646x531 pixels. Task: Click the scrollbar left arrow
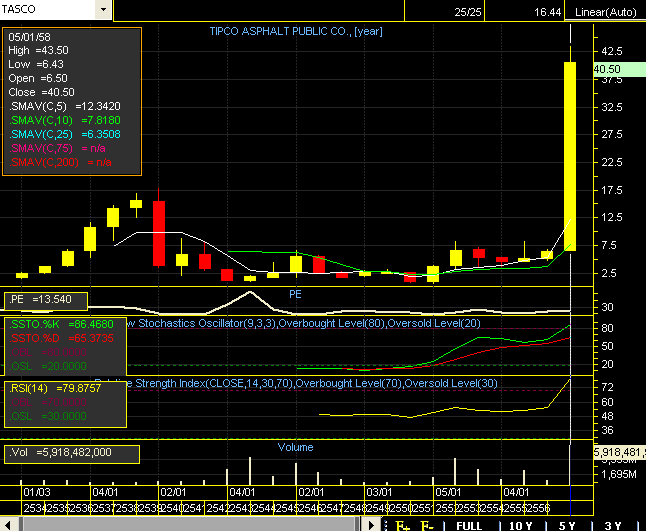pyautogui.click(x=7, y=525)
